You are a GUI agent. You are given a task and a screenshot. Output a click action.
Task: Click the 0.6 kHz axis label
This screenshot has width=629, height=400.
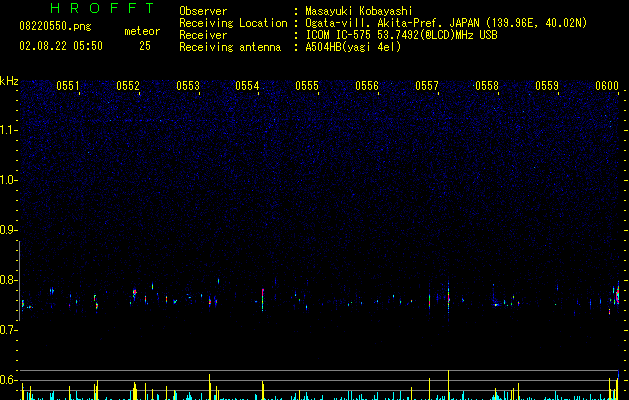tap(8, 380)
